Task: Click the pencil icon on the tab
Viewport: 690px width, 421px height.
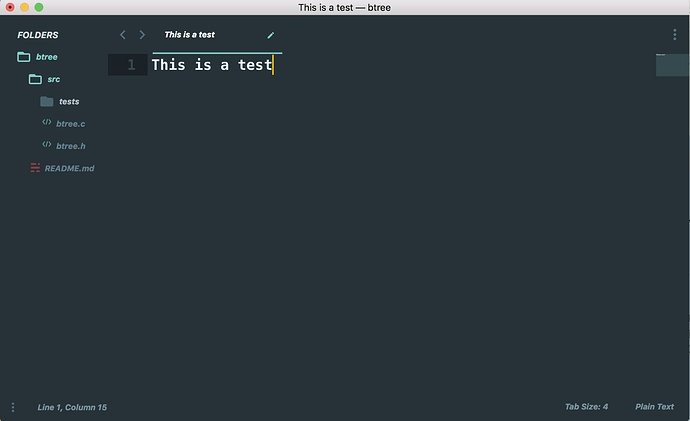Action: tap(271, 35)
